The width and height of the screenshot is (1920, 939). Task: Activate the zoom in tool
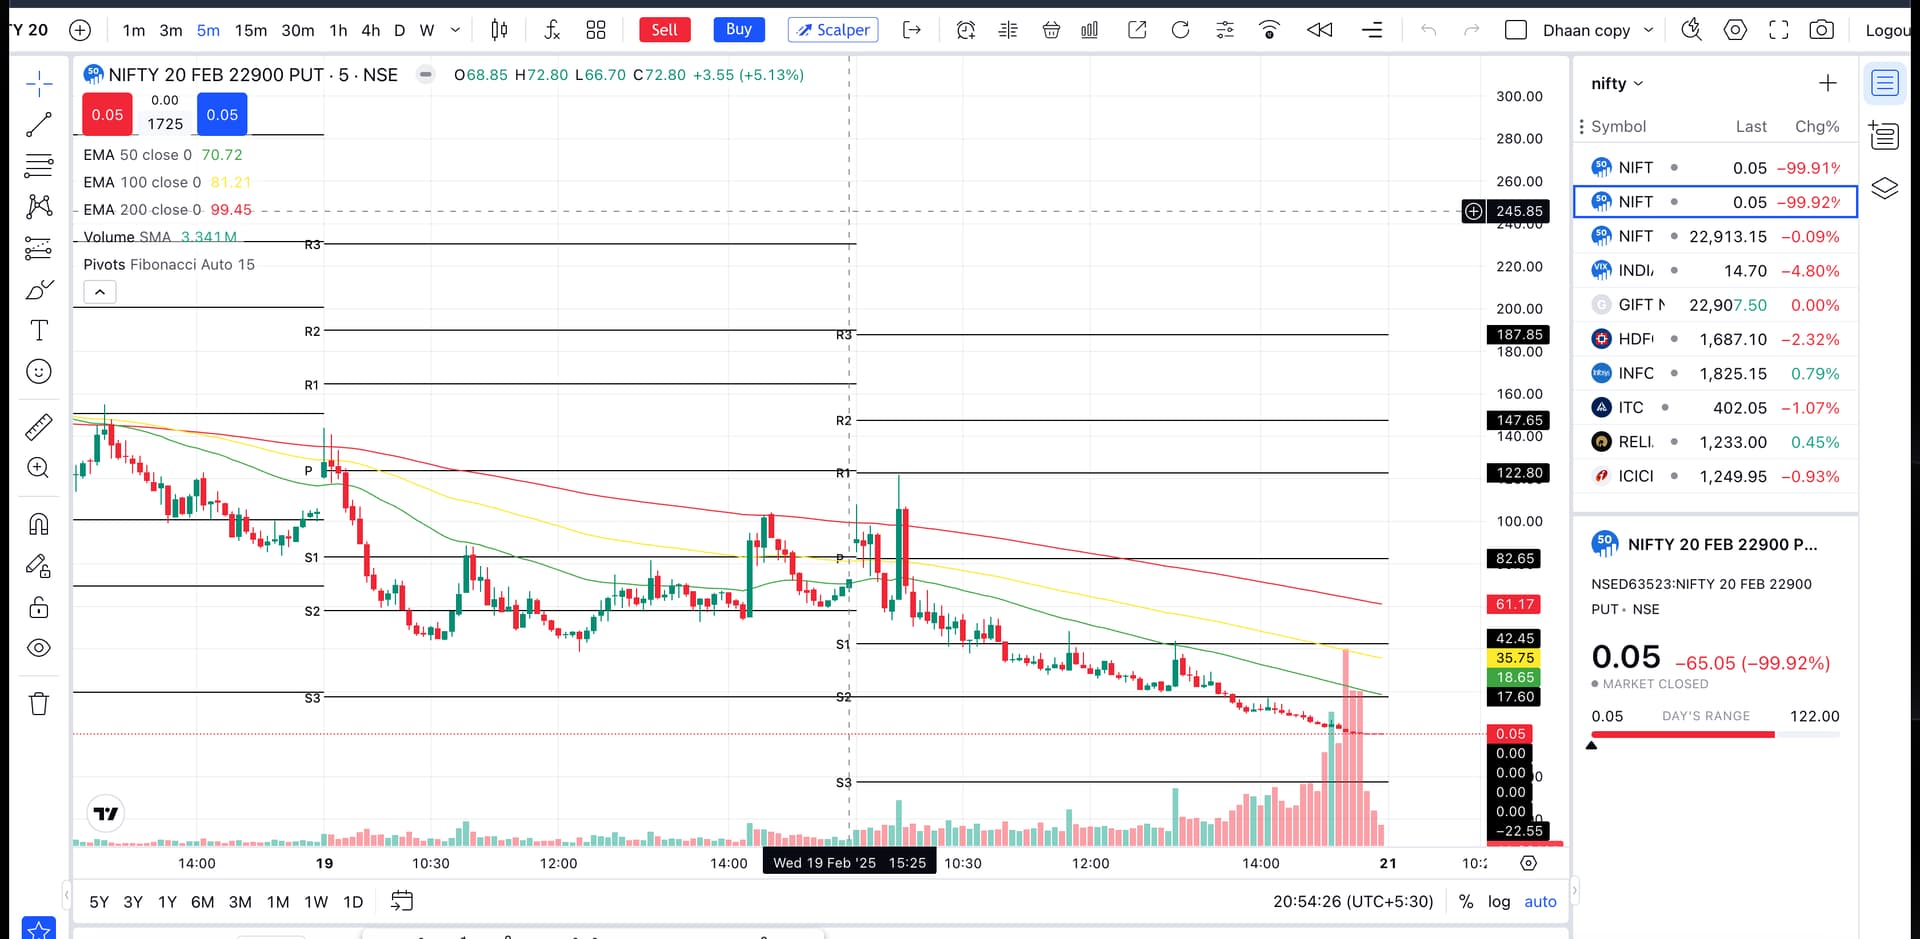[39, 468]
